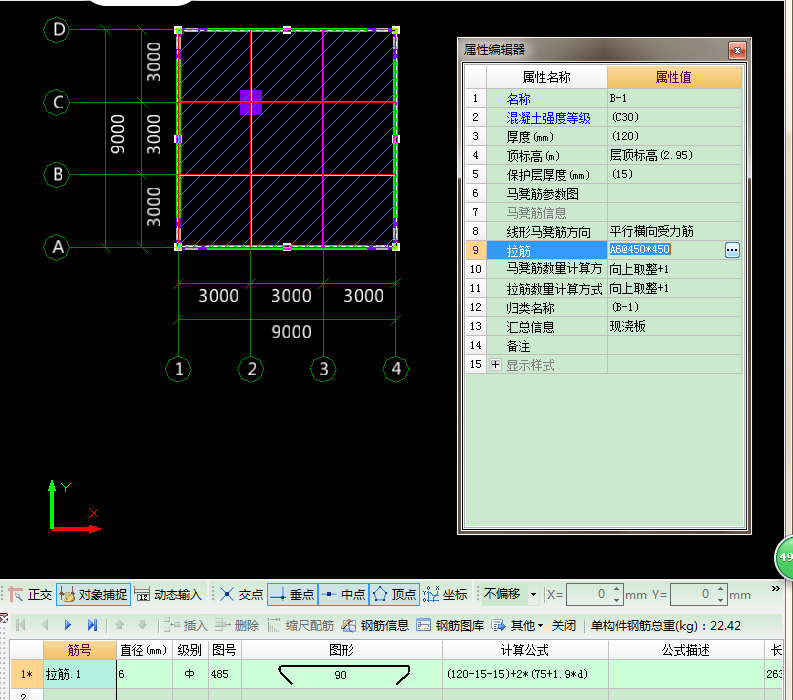Click formula cell (120-15-15)+2*(75+1.9*d)
This screenshot has width=793, height=700.
(525, 674)
